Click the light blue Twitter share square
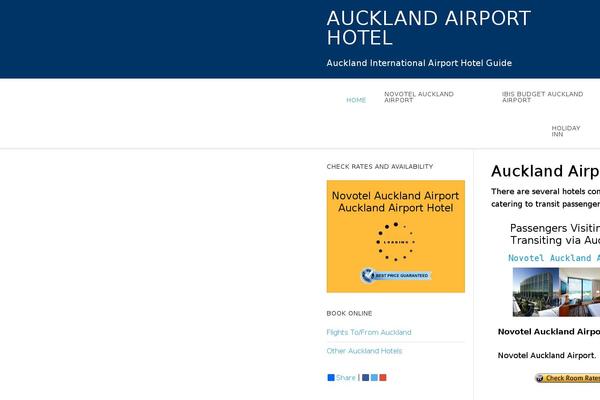The height and width of the screenshot is (400, 600). (x=374, y=378)
